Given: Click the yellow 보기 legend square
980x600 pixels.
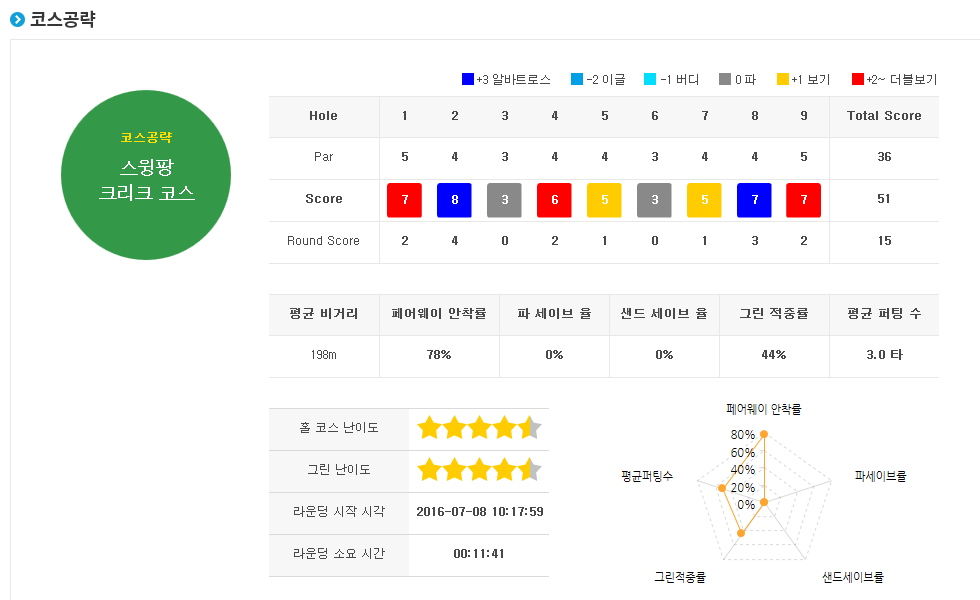Looking at the screenshot, I should click(782, 79).
